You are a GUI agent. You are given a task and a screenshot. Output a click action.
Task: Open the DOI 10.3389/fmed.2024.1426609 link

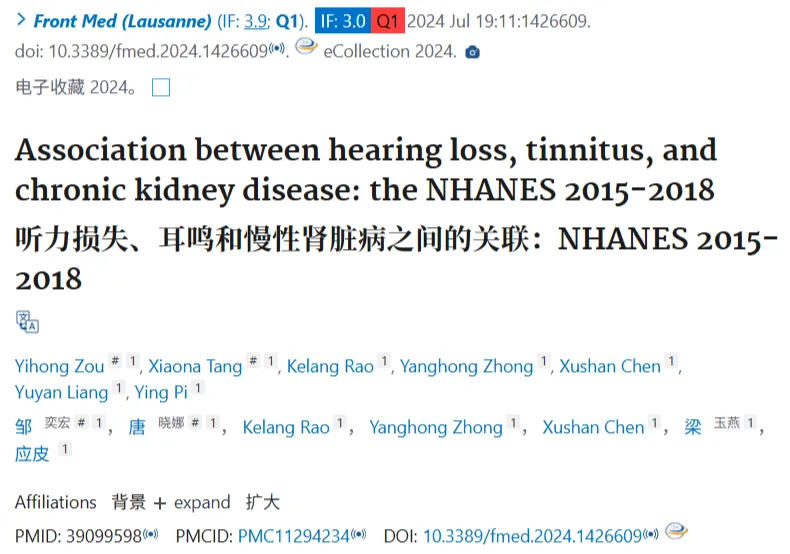(533, 536)
